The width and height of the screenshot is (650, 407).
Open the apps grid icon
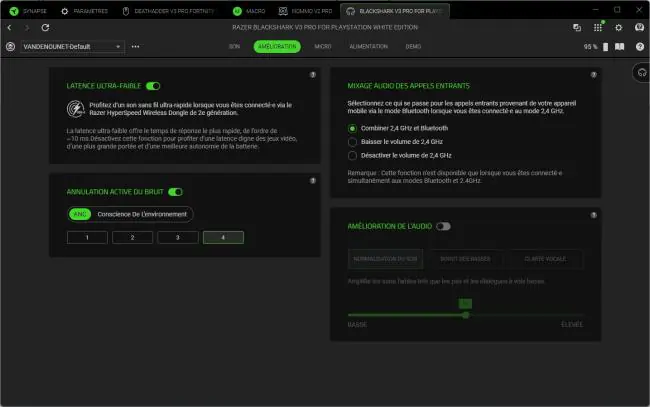597,27
